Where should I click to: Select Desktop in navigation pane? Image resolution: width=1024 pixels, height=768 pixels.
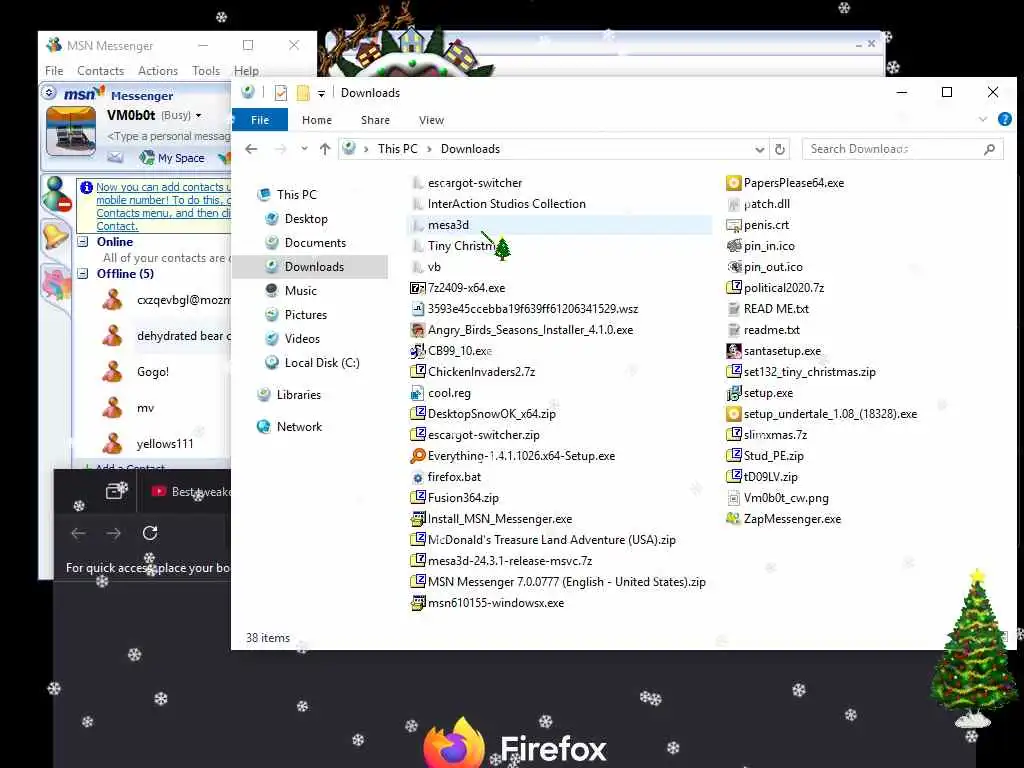pyautogui.click(x=306, y=219)
